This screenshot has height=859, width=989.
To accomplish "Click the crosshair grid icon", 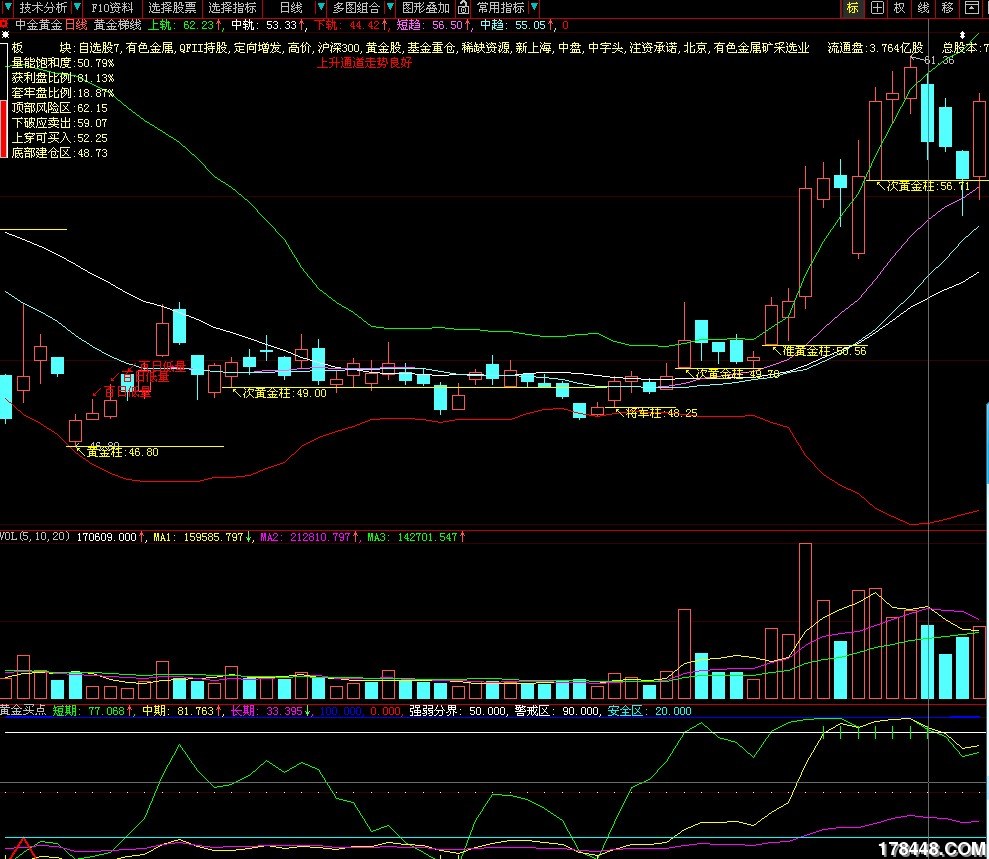I will 876,8.
